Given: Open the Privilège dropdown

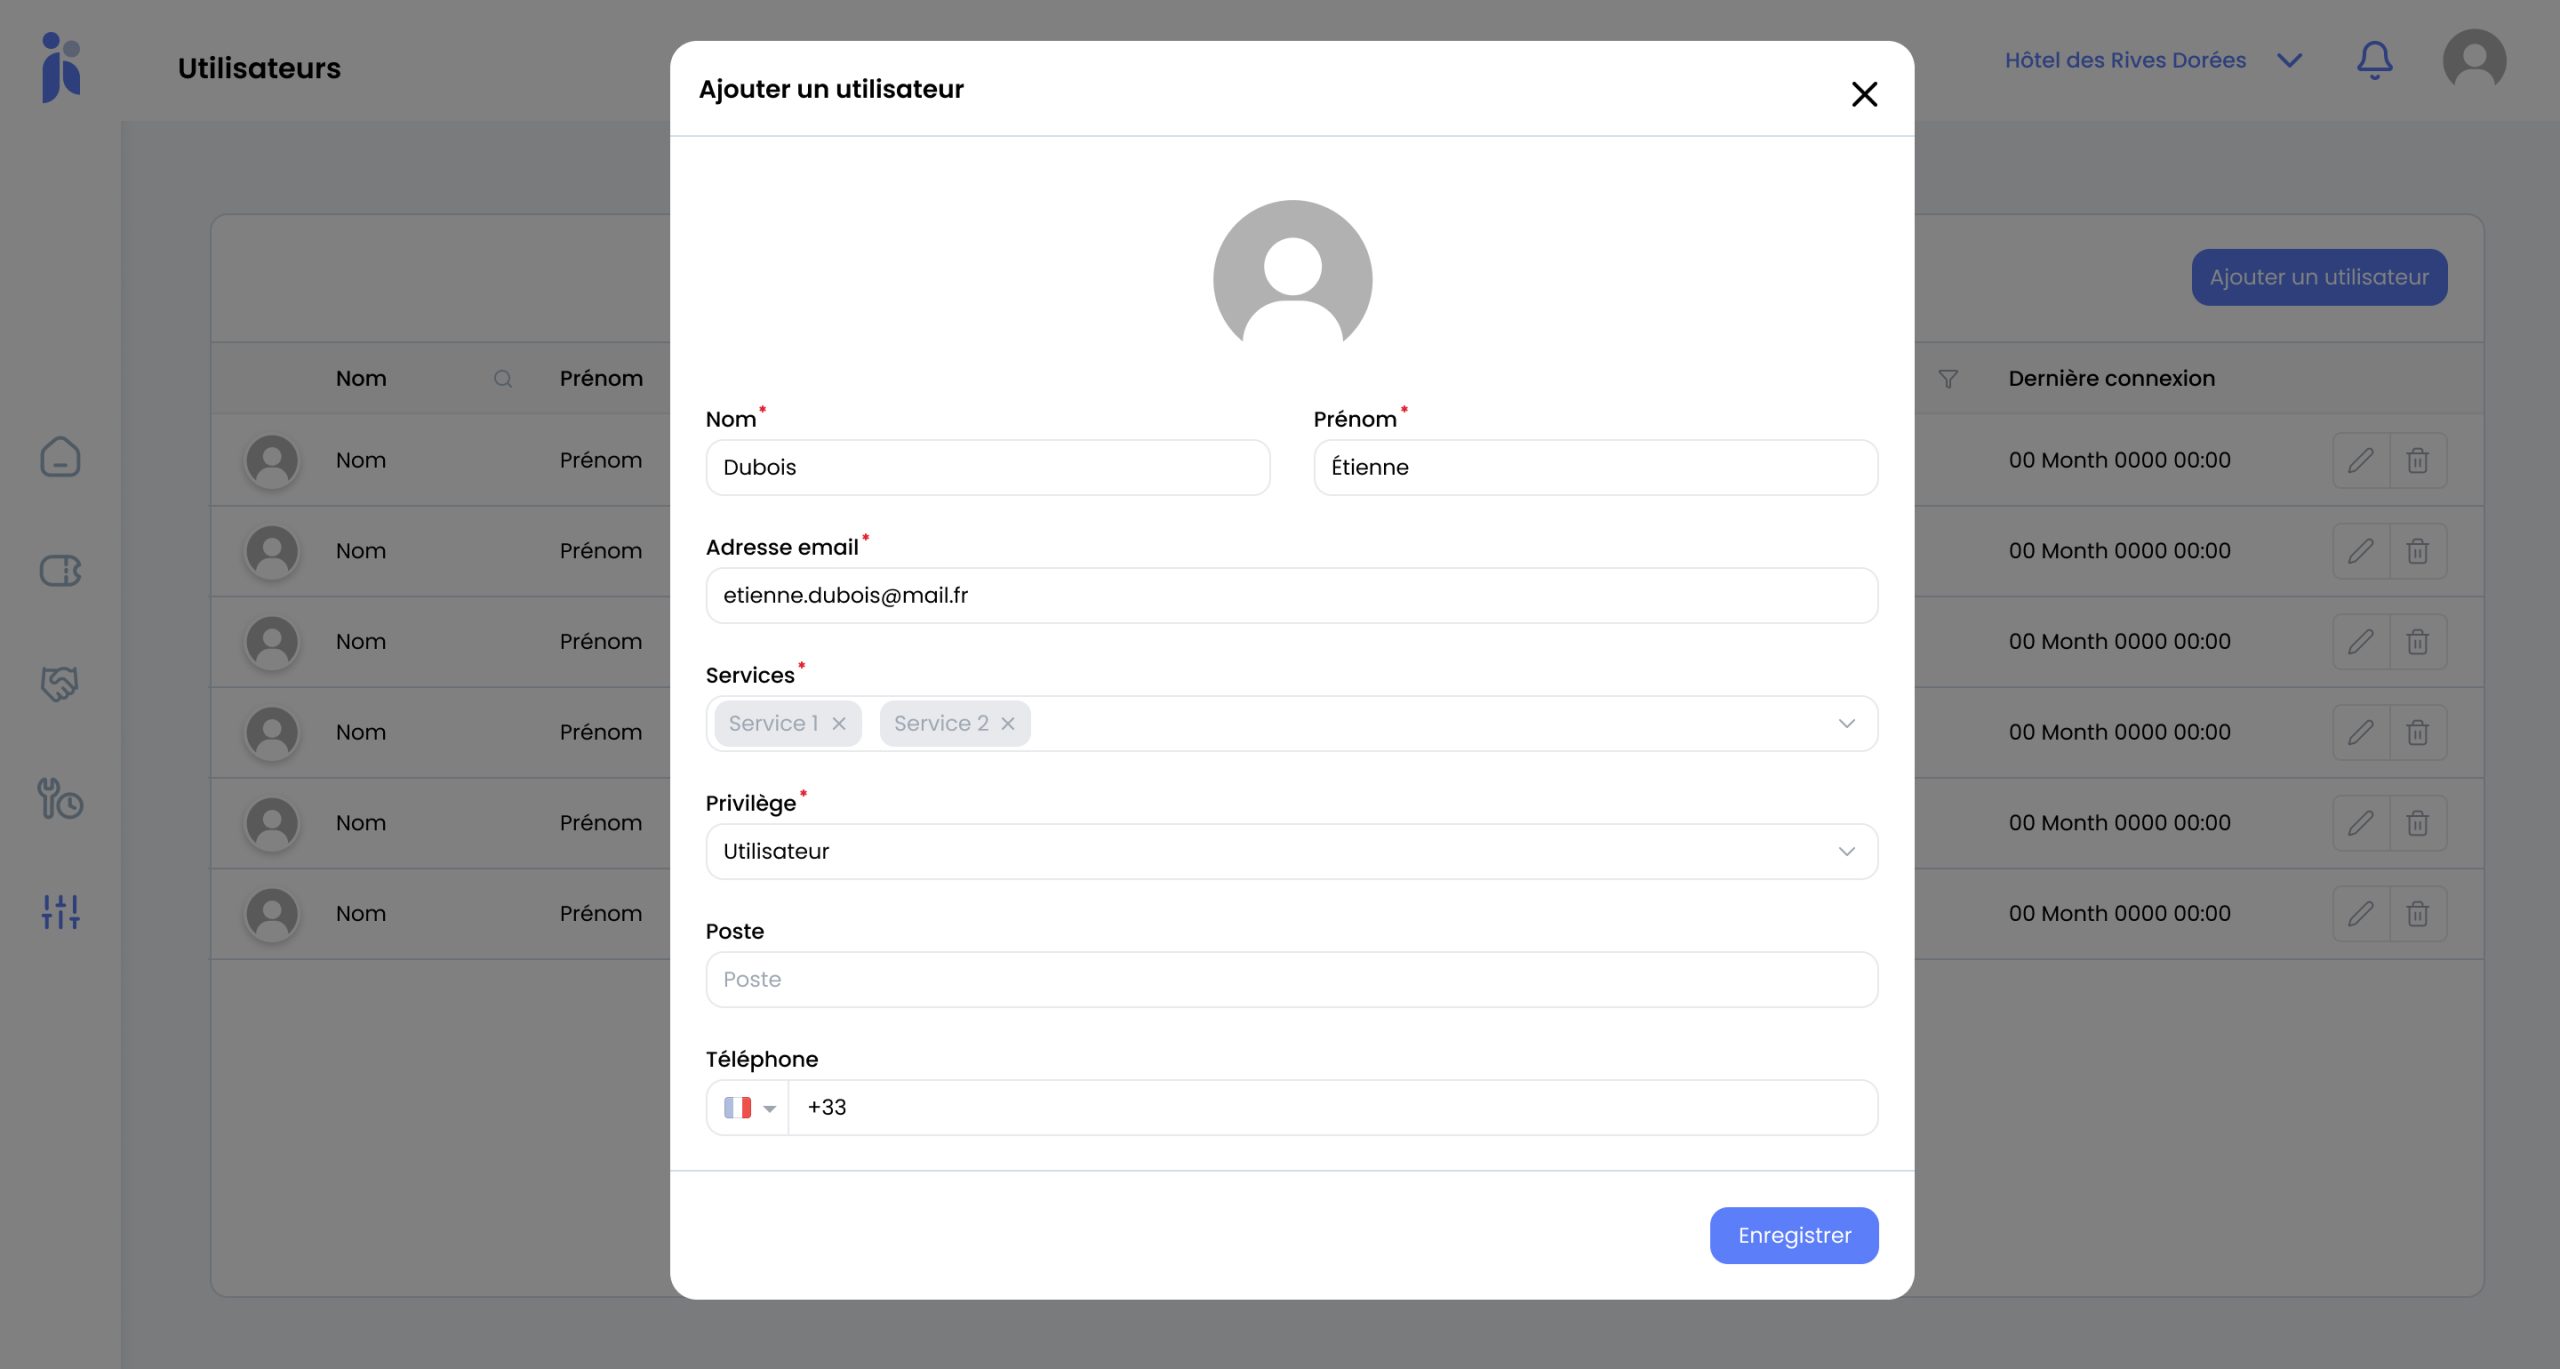Looking at the screenshot, I should tap(1846, 852).
